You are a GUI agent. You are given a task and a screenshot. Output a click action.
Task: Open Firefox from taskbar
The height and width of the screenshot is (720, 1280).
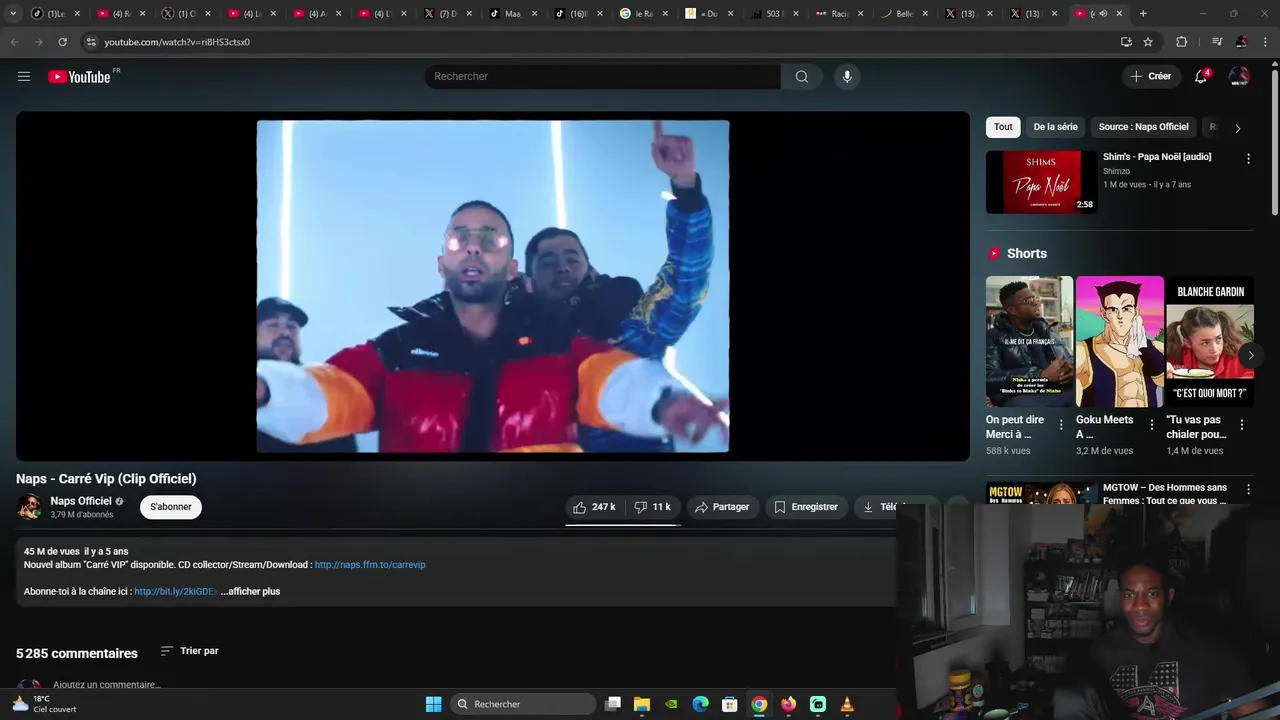[x=788, y=704]
